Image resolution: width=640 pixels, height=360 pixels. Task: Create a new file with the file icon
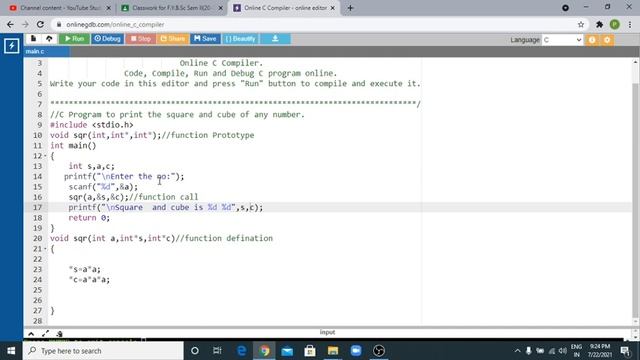click(x=33, y=39)
